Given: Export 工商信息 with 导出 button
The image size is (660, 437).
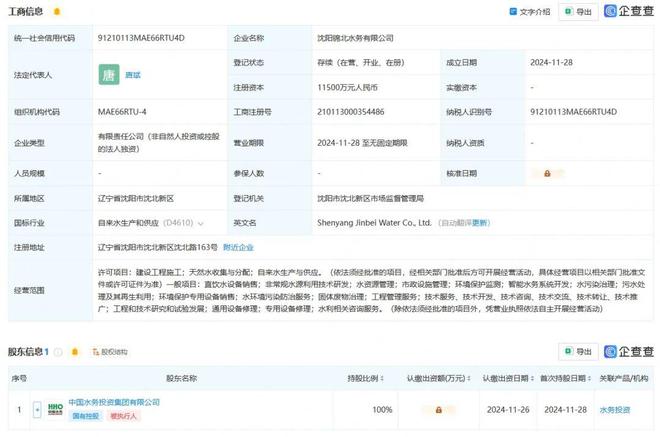Looking at the screenshot, I should coord(578,12).
